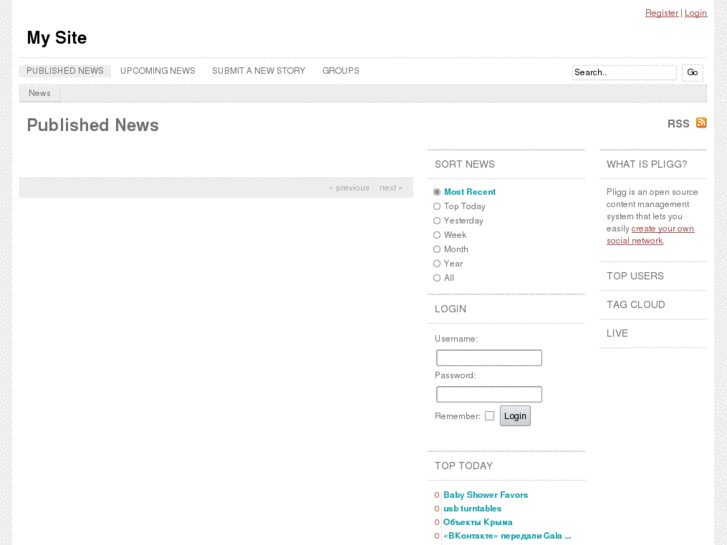Focus the Username input field

[489, 358]
